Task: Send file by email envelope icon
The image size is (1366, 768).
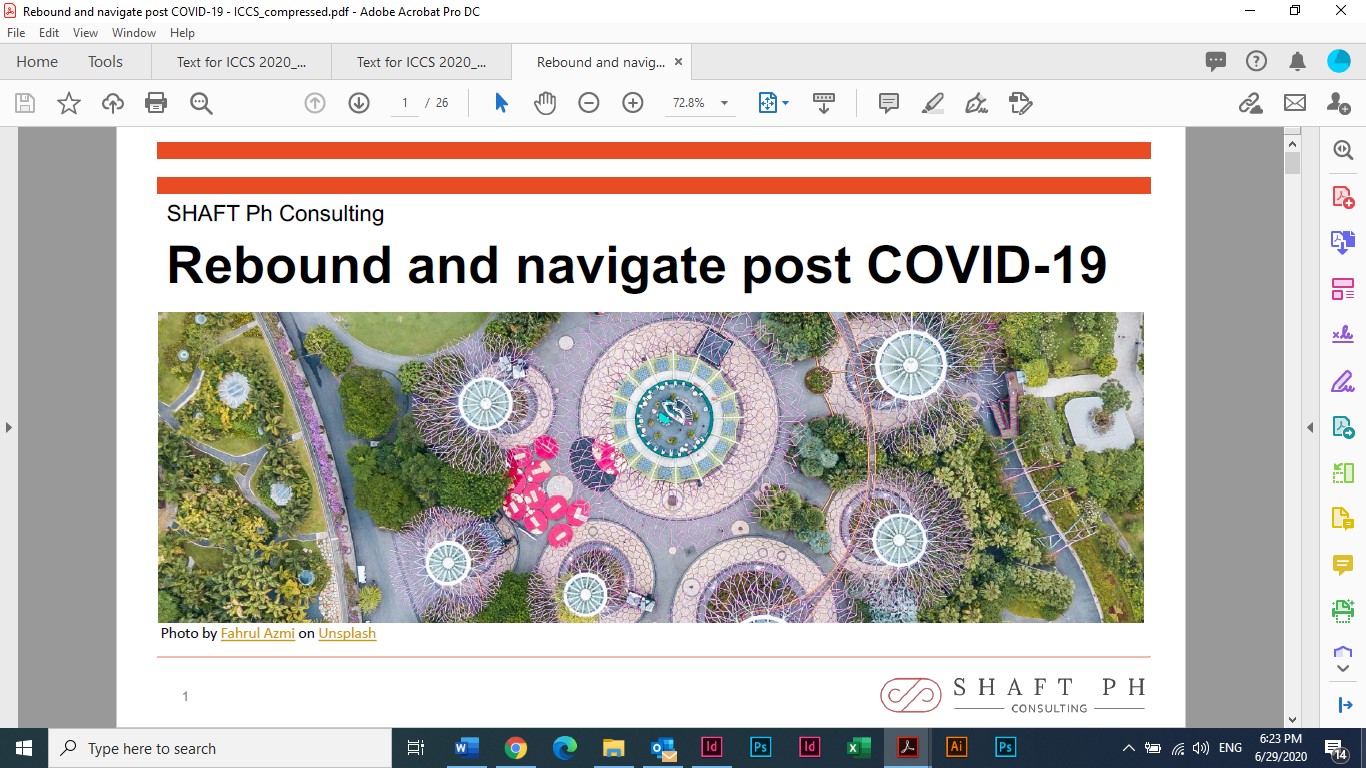Action: click(1295, 103)
